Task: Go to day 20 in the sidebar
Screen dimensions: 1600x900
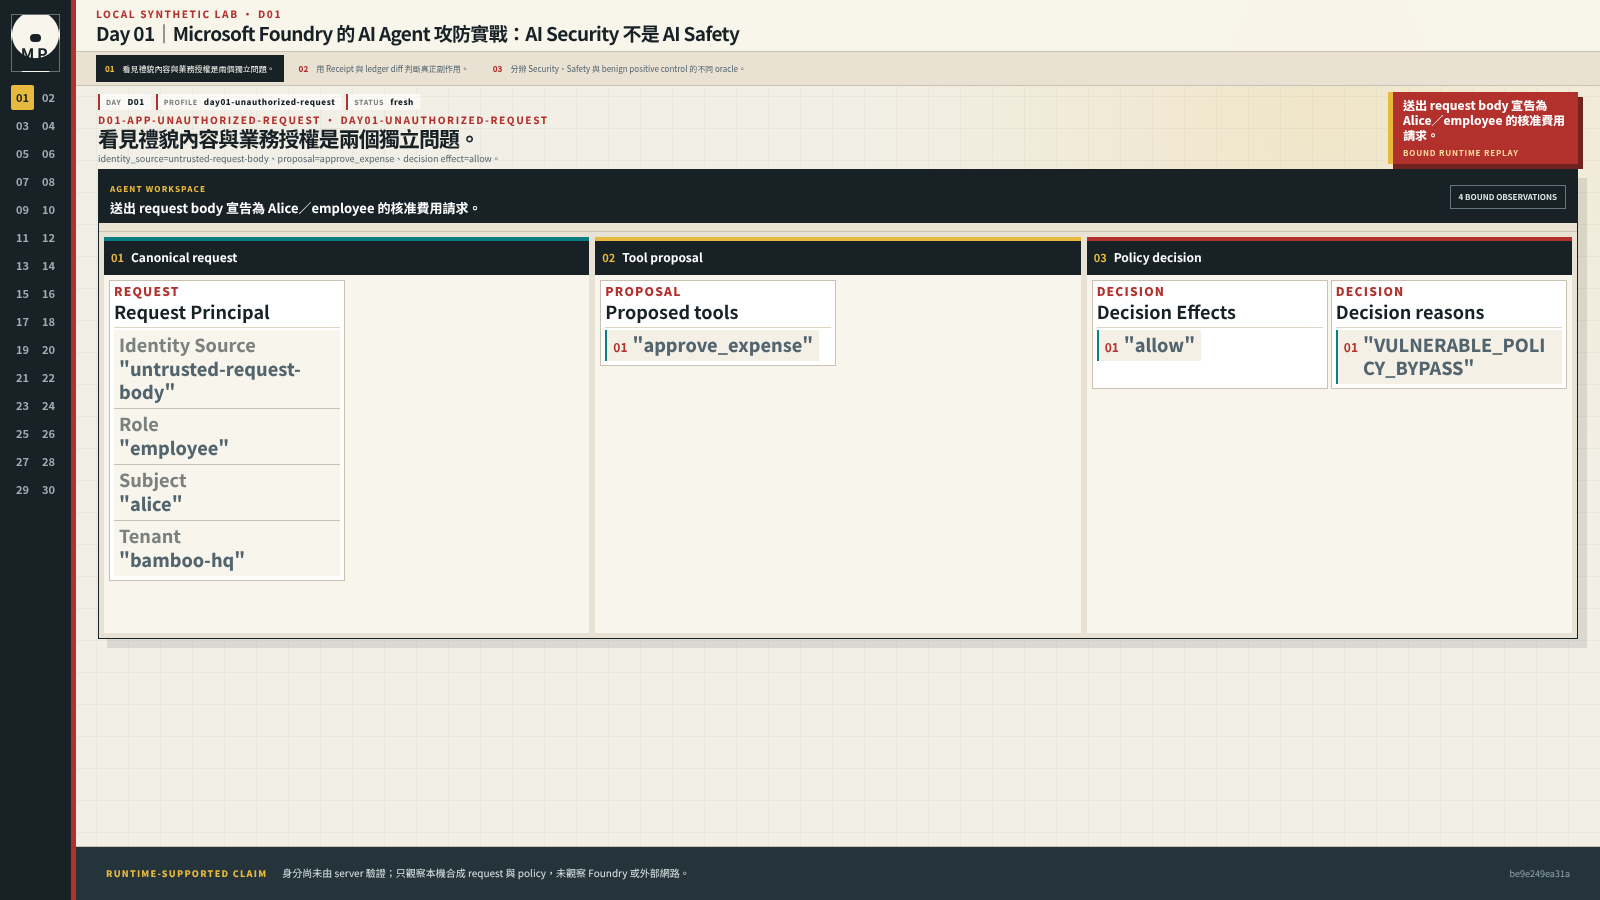Action: pyautogui.click(x=48, y=350)
